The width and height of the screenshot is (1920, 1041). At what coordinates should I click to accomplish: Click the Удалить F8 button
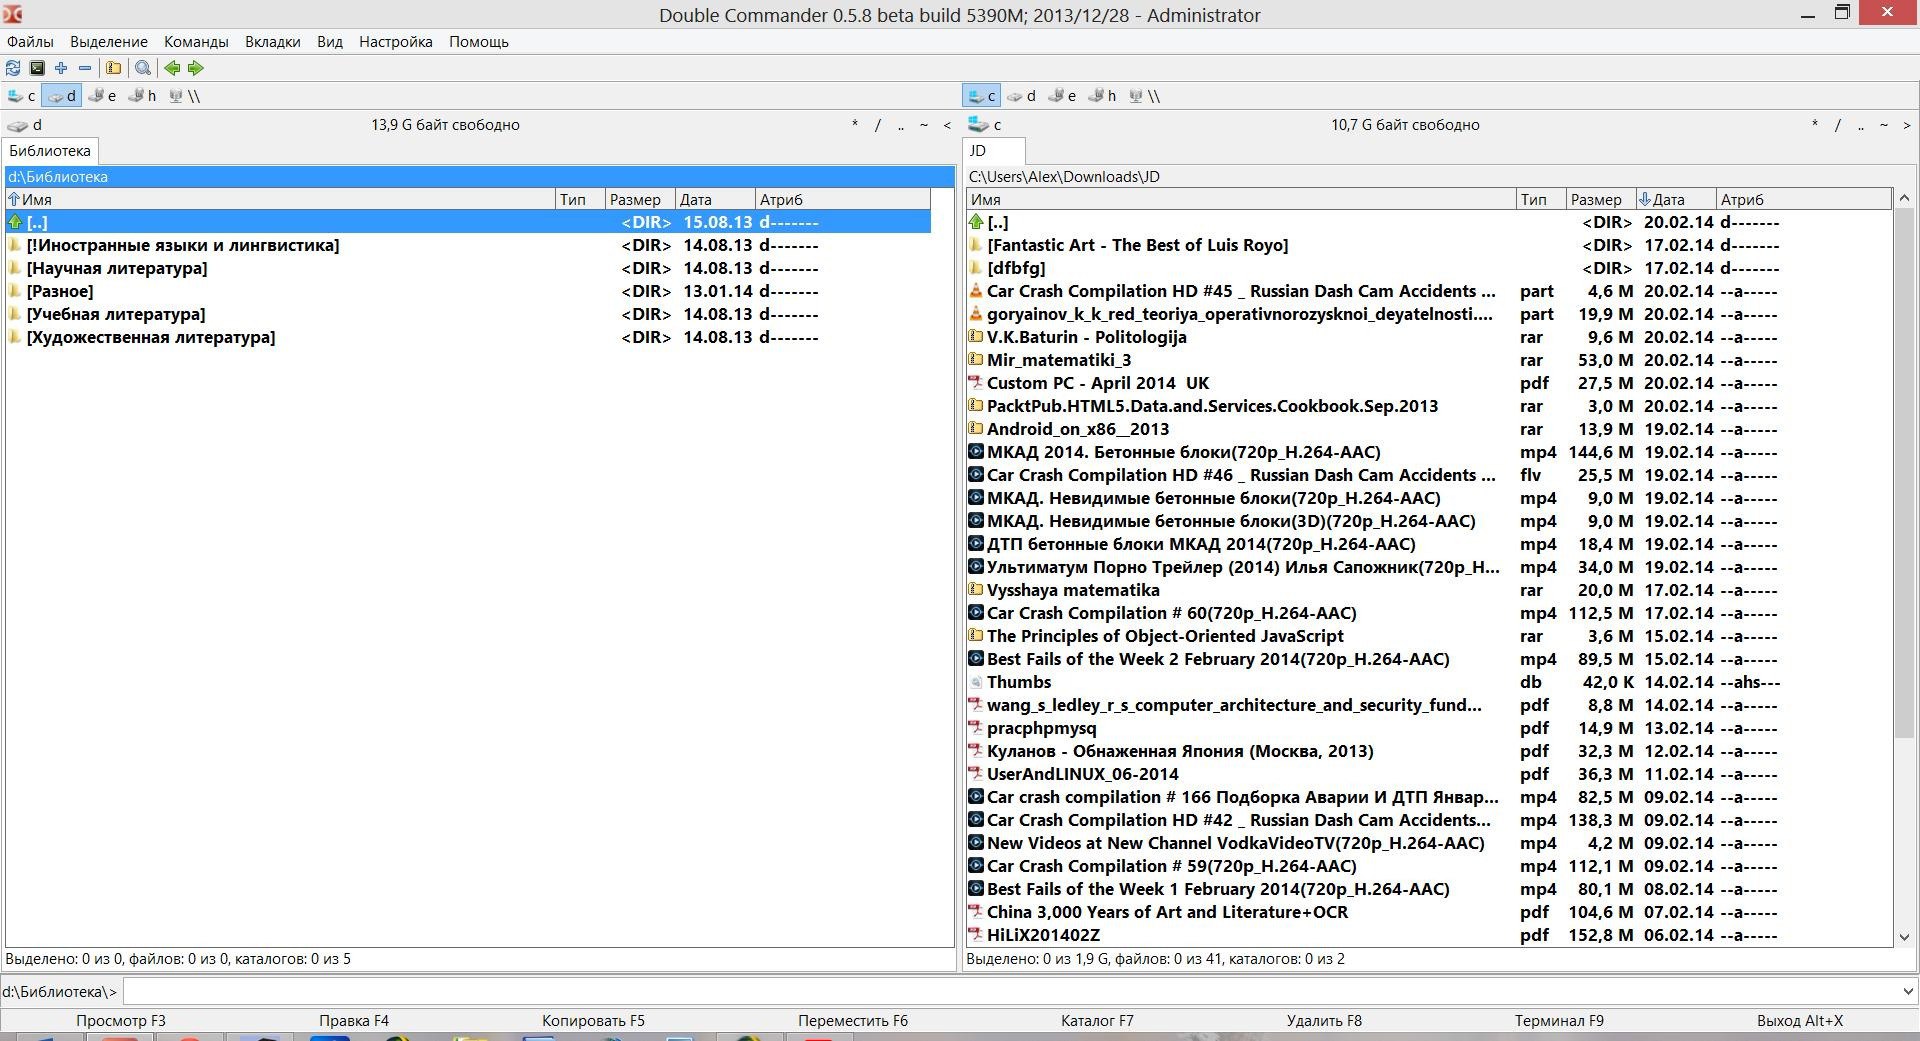coord(1324,1021)
